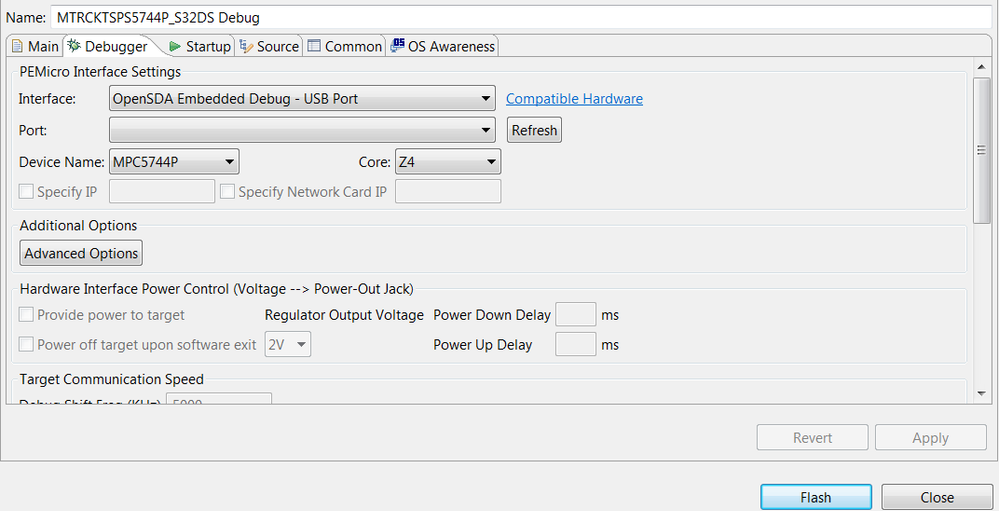Click the Refresh button
This screenshot has height=511, width=999.
click(535, 130)
